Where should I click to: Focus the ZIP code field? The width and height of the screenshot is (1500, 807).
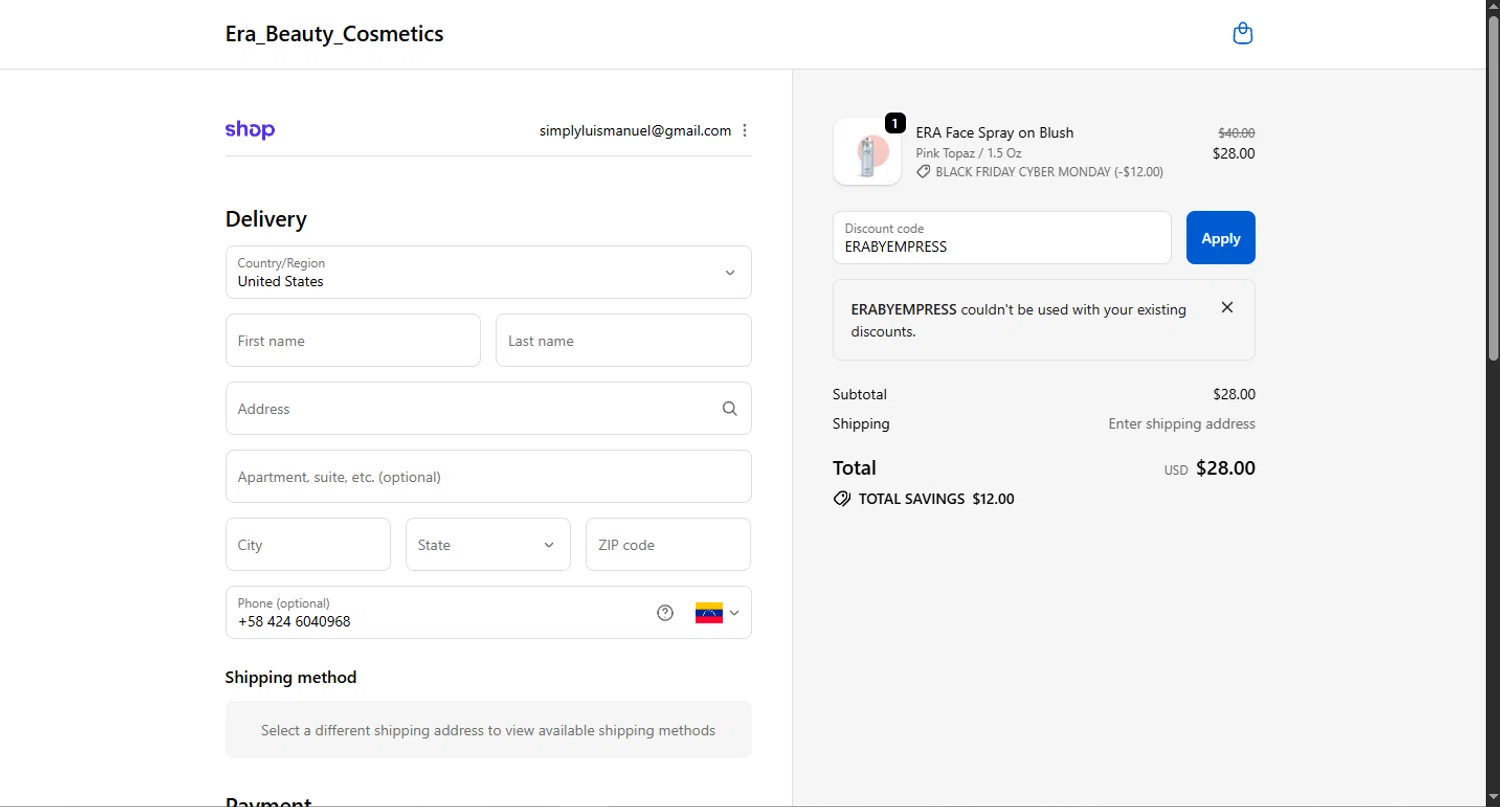(x=668, y=544)
